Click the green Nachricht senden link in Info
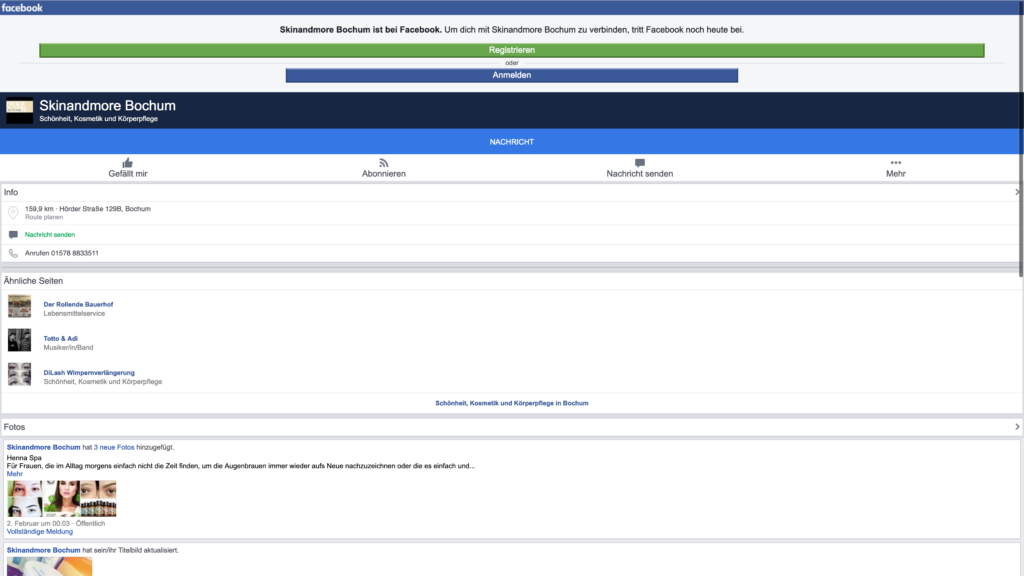 (x=50, y=235)
